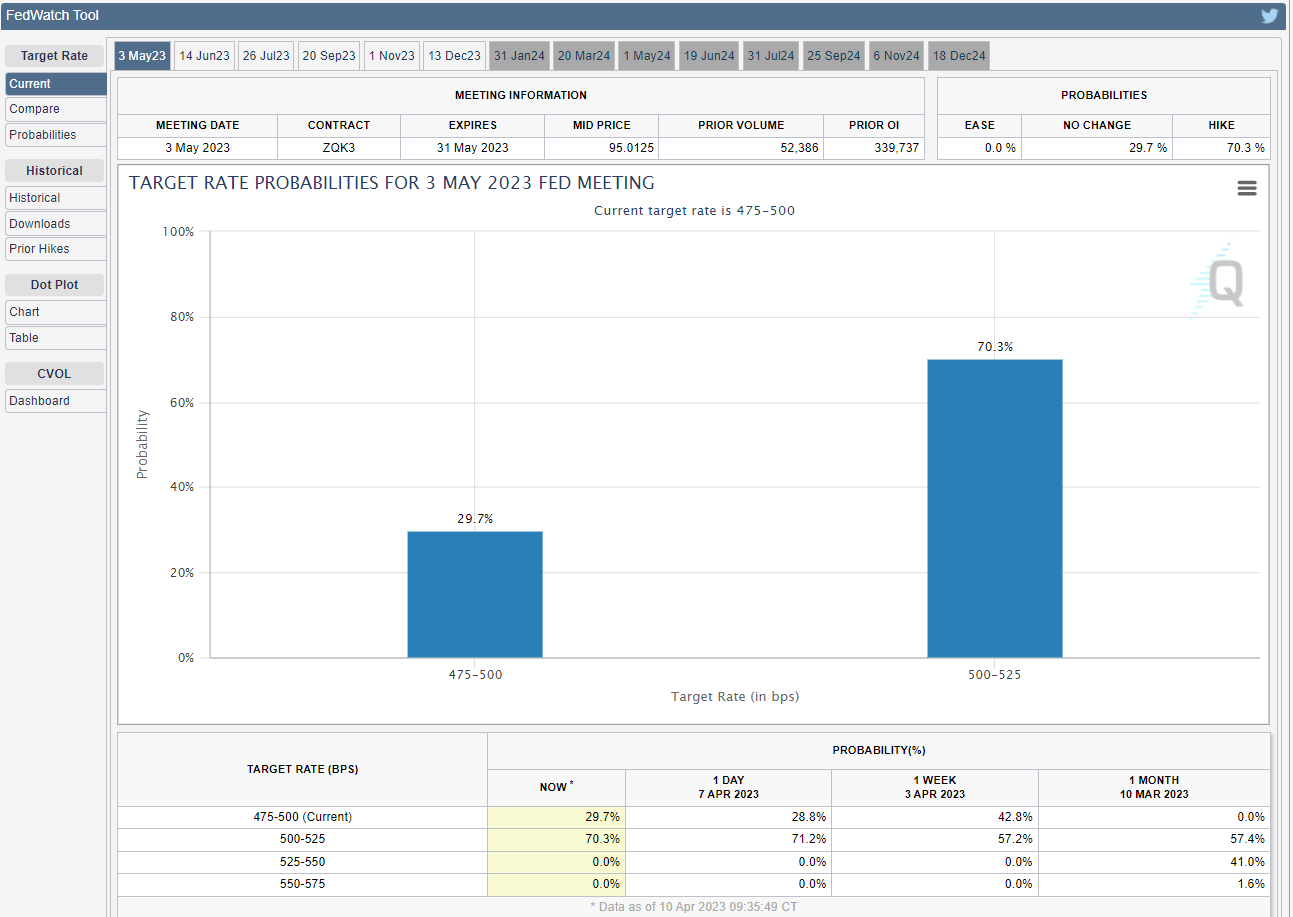Click the 550-575 table row label
This screenshot has width=1293, height=917.
(x=302, y=884)
